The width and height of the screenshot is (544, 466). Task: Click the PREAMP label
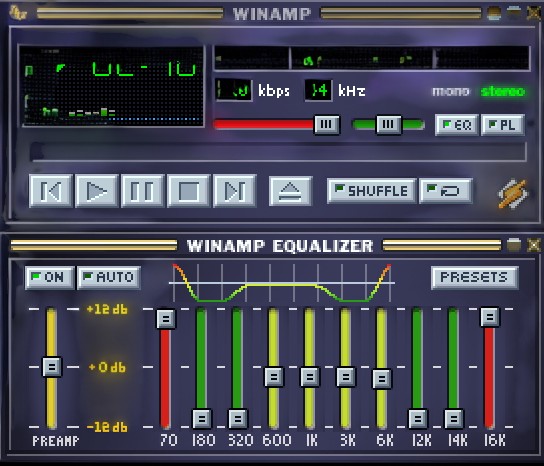[56, 441]
